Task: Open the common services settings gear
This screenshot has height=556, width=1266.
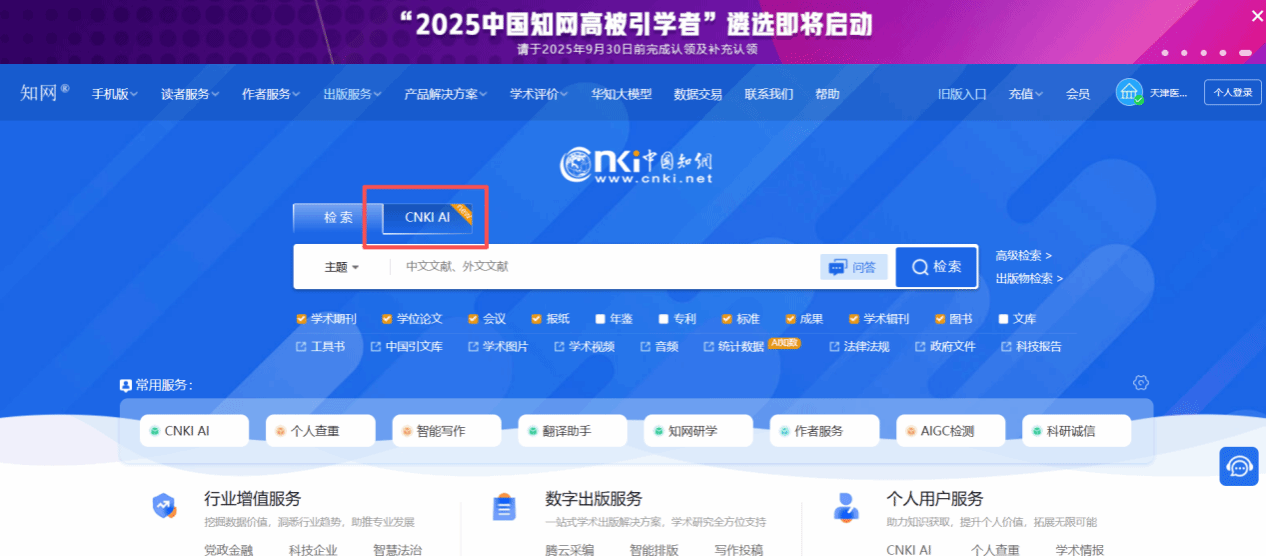Action: coord(1140,383)
